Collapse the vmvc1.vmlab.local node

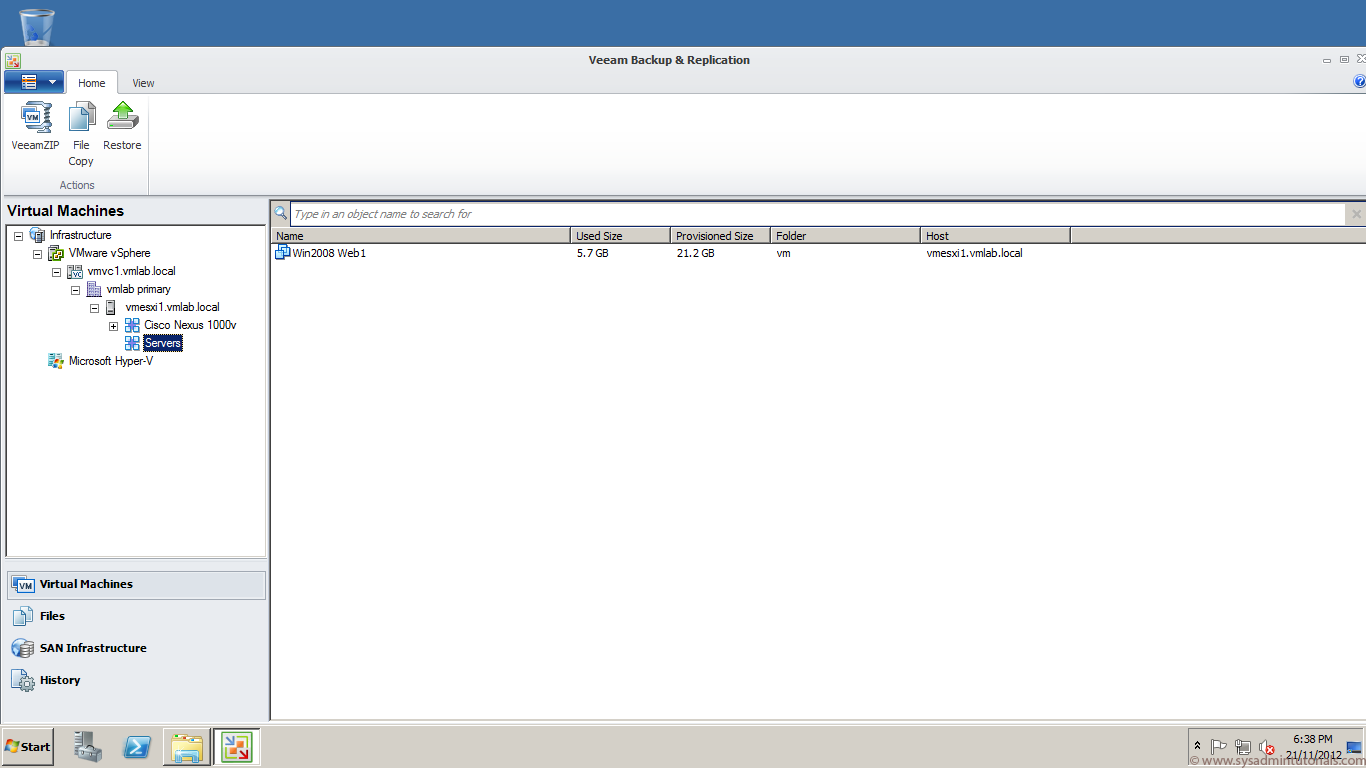[x=57, y=271]
